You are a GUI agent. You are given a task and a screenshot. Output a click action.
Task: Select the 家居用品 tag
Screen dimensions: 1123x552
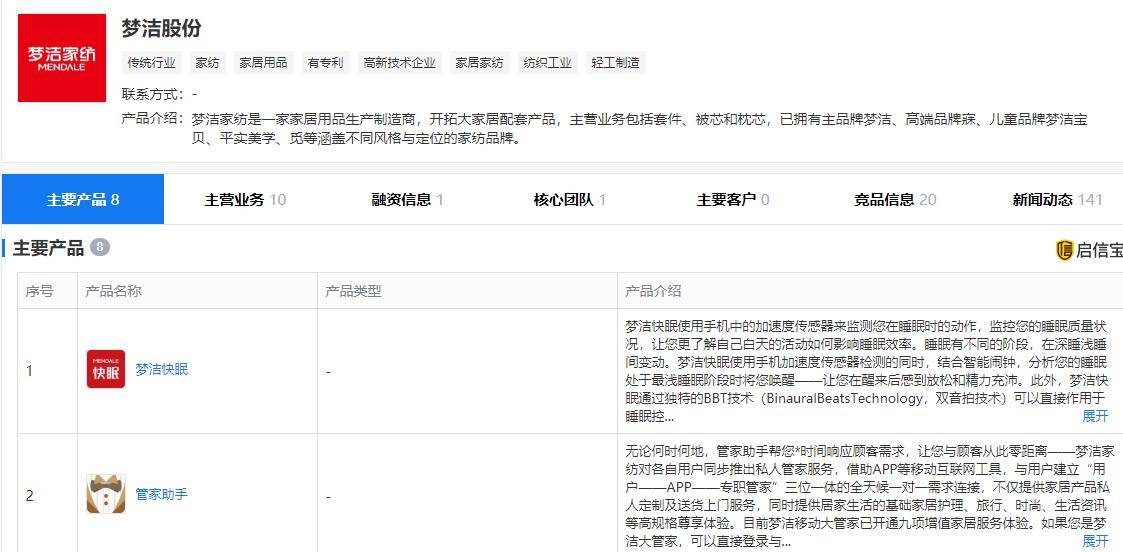click(263, 63)
